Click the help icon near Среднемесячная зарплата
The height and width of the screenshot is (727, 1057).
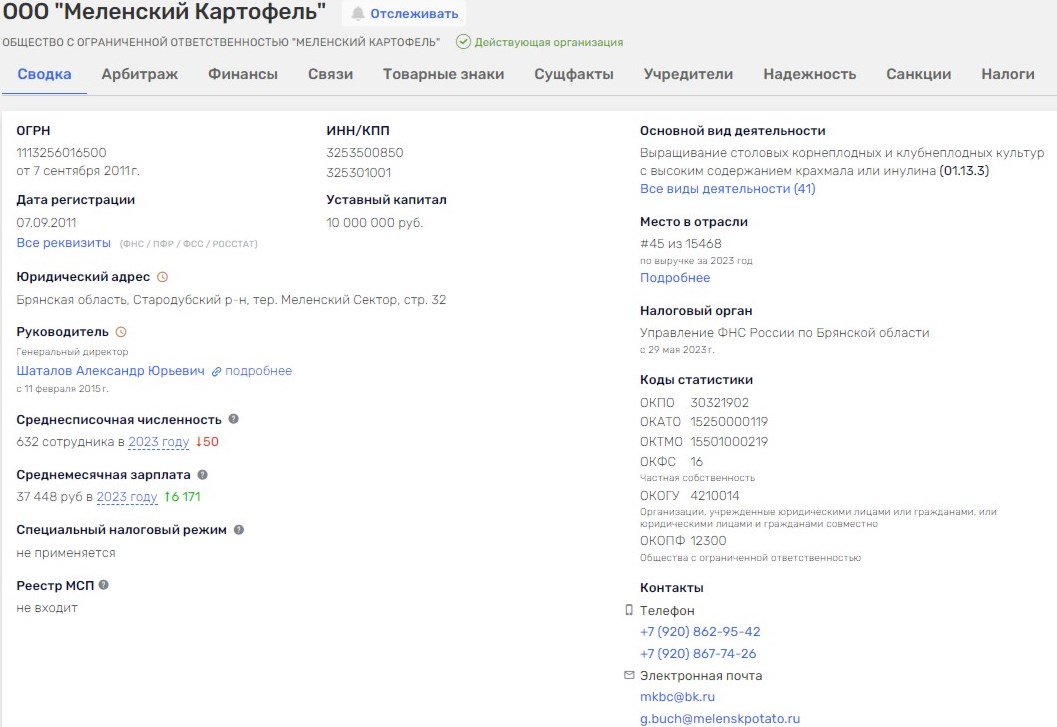point(202,475)
